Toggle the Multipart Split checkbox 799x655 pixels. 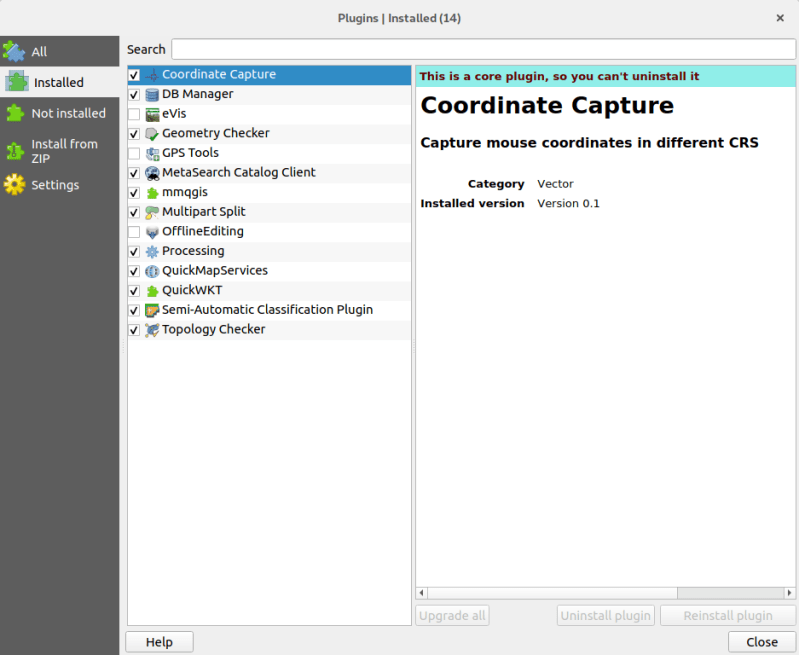point(134,213)
